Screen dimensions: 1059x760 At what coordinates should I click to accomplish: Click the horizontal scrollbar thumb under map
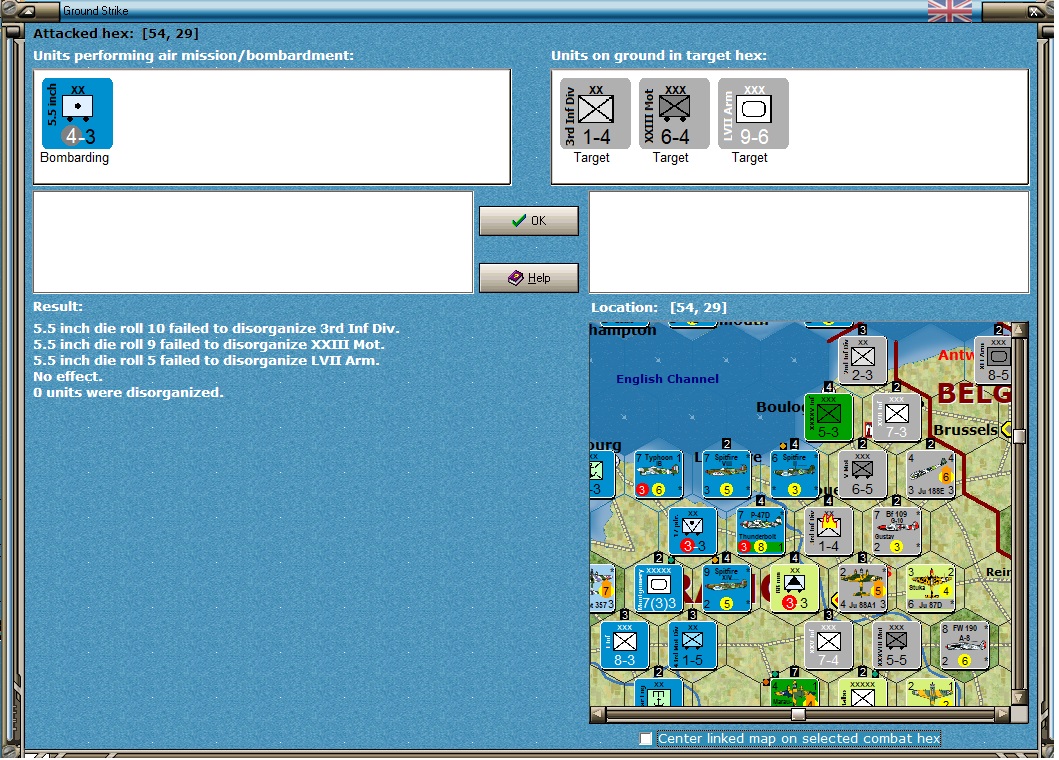798,714
